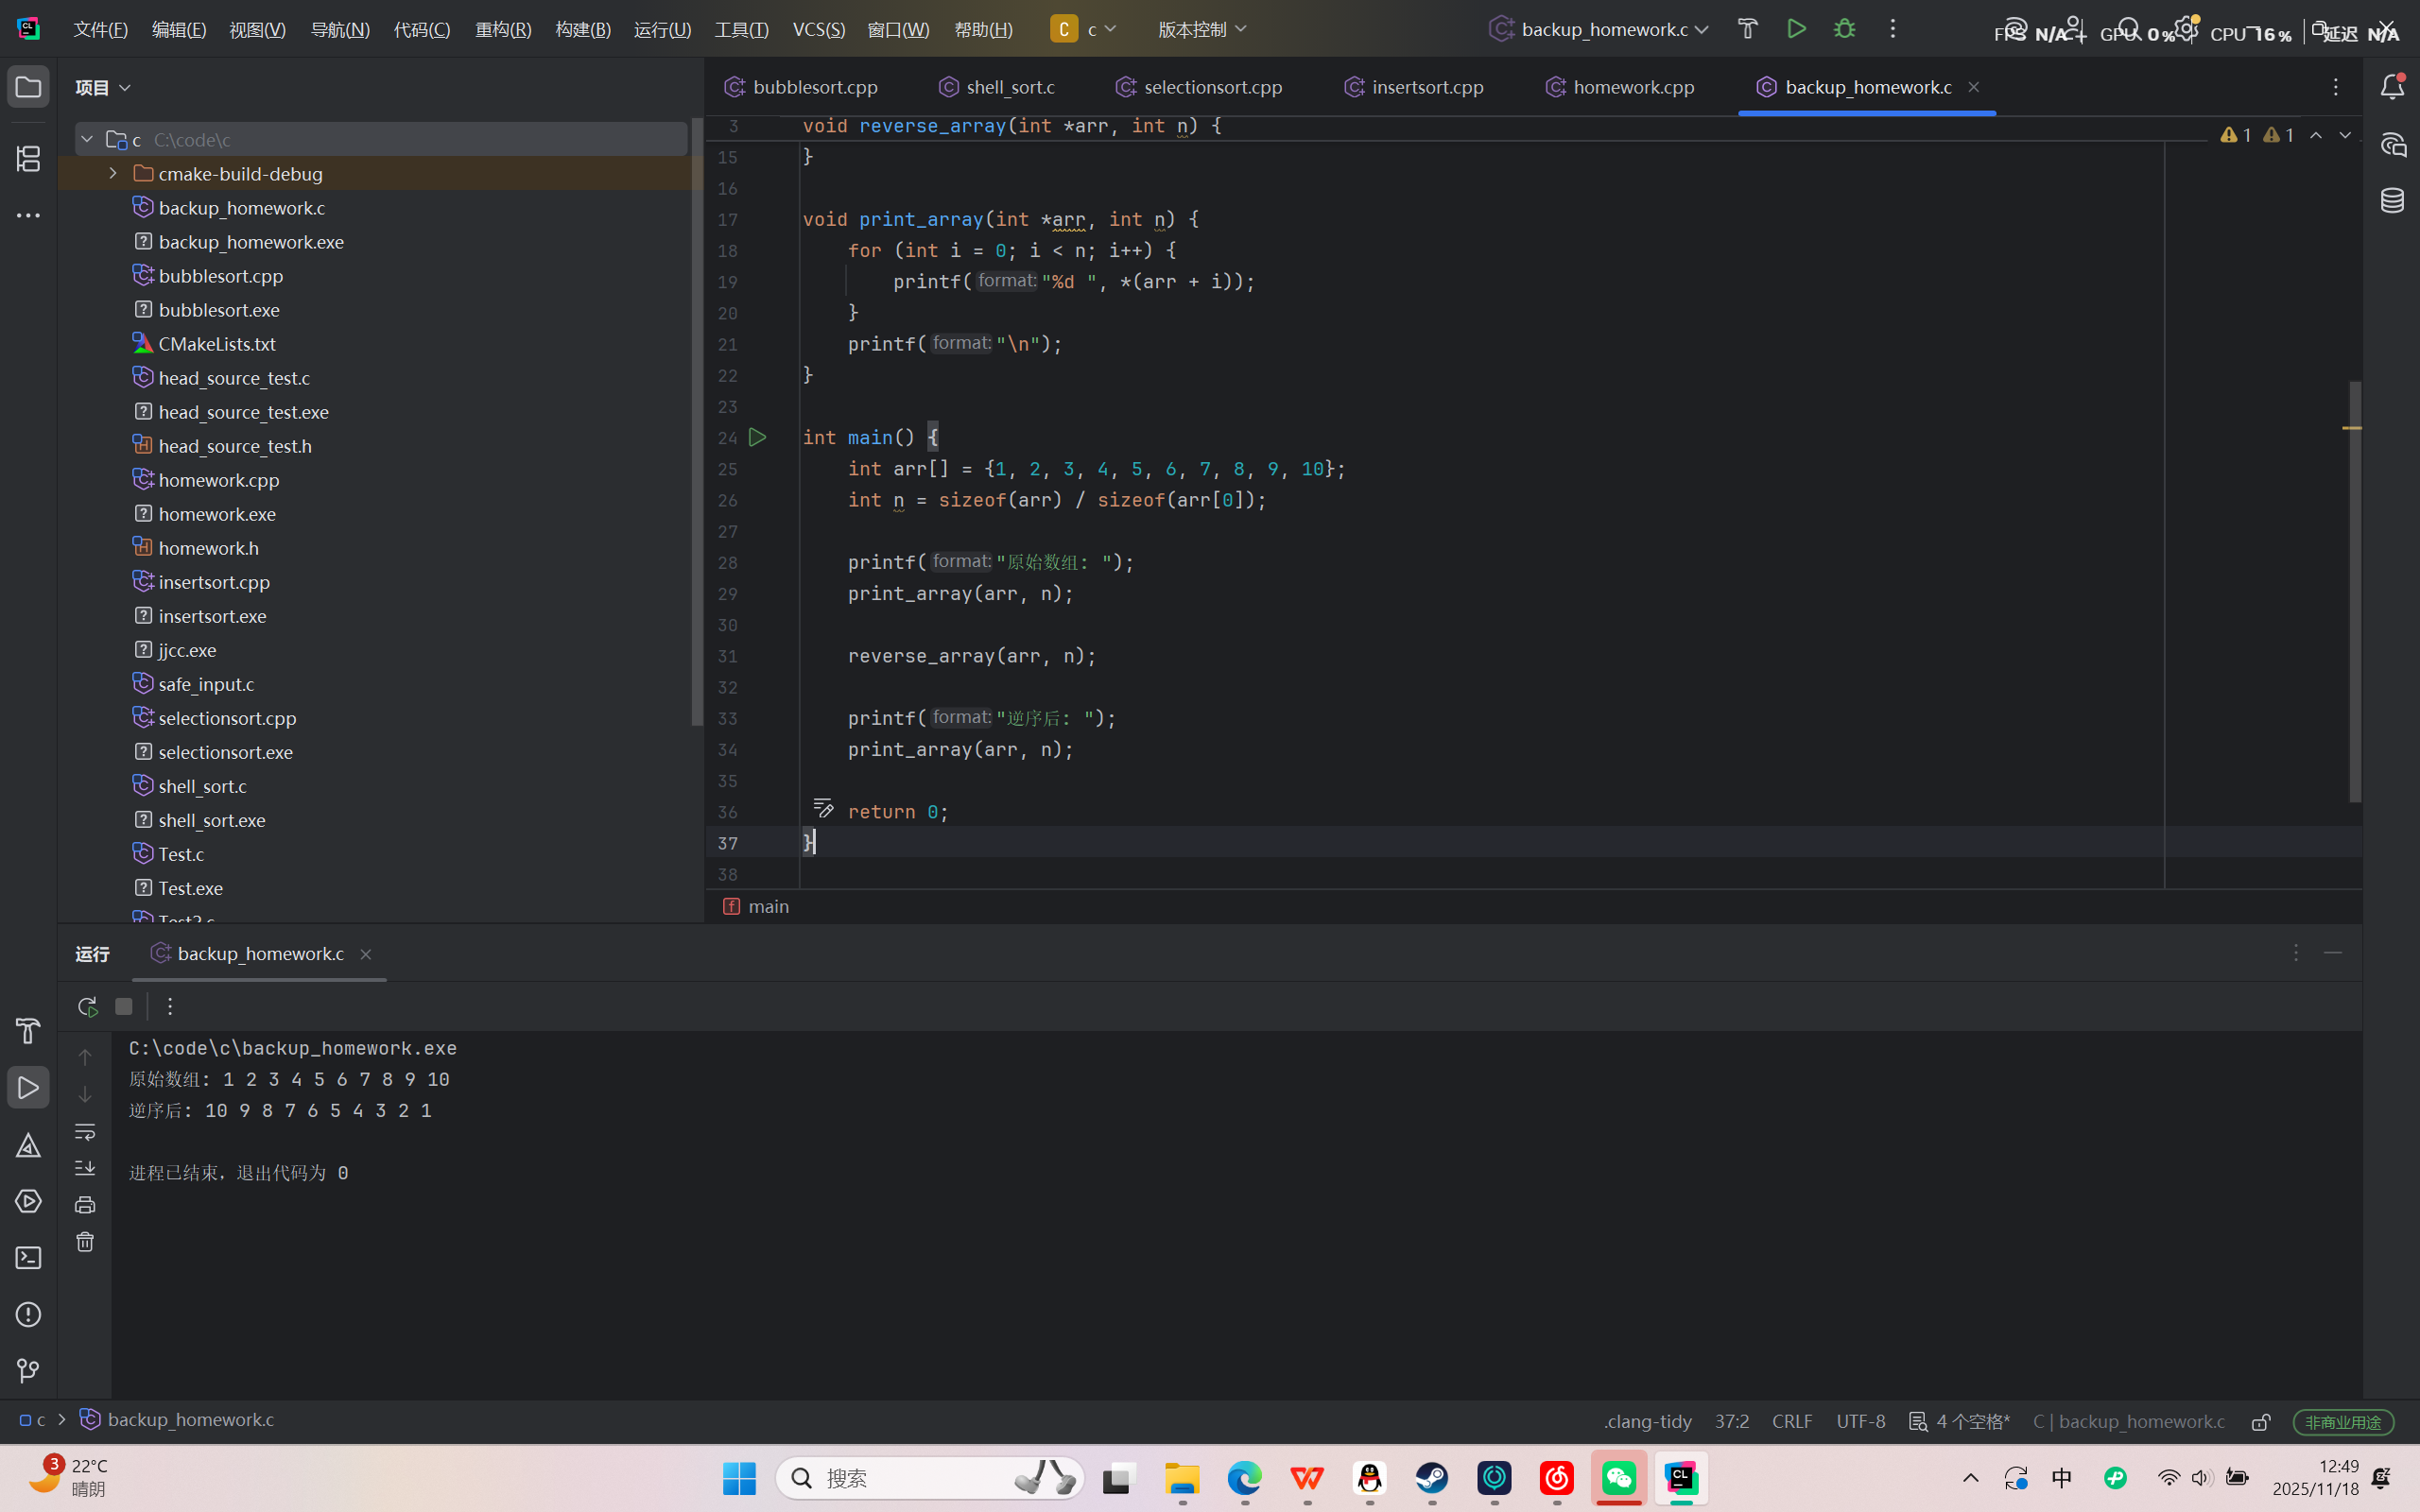
Task: Open the Terminal tool window
Action: coord(28,1257)
